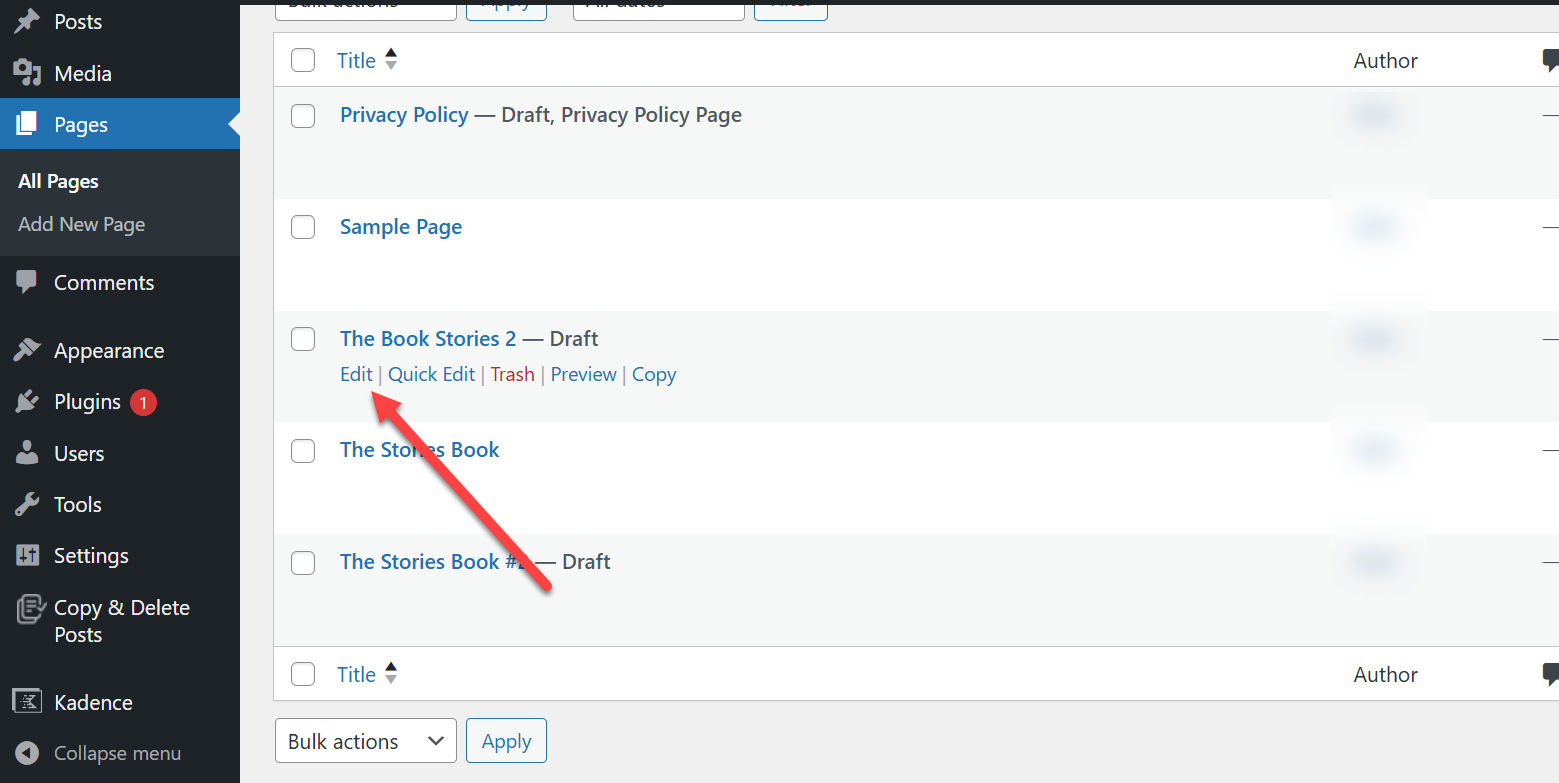Click Edit under The Book Stories 2
The image size is (1559, 783).
[356, 374]
